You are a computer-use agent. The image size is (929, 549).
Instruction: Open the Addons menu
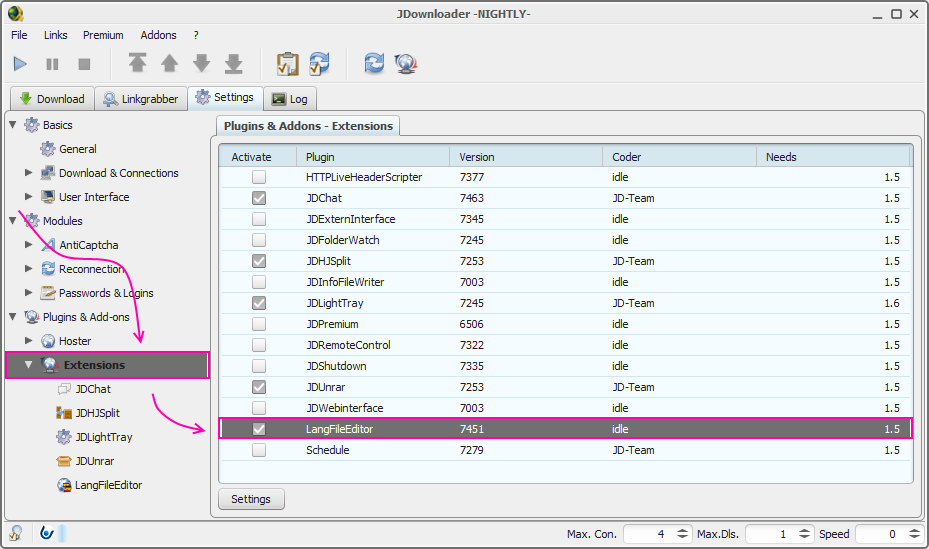158,35
